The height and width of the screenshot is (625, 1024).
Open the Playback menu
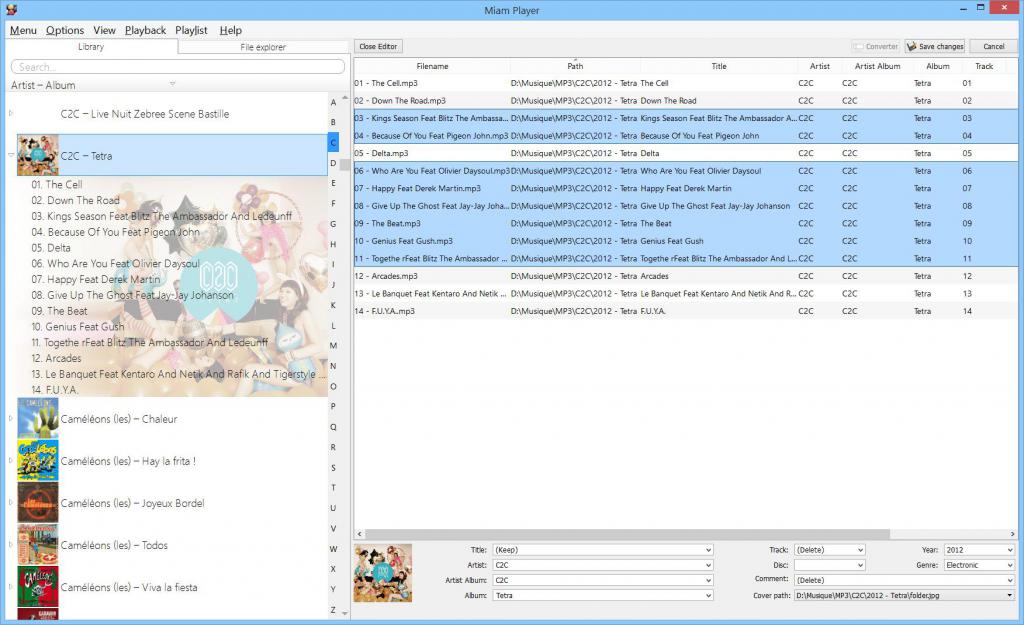click(145, 30)
